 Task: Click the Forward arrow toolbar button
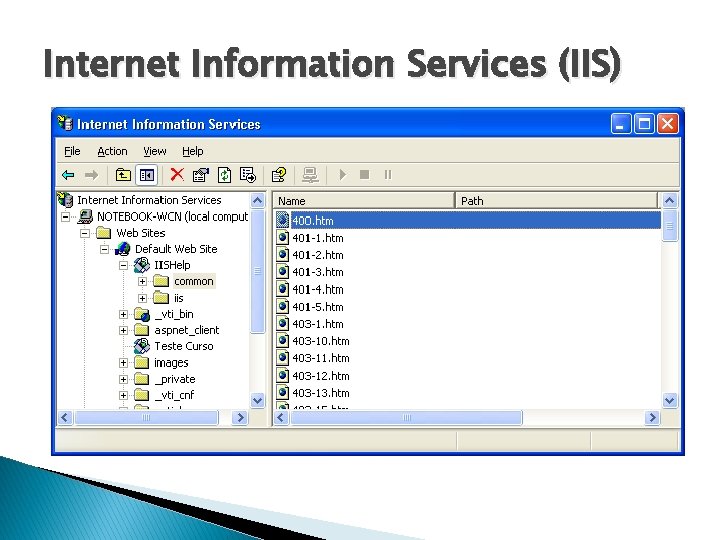(x=92, y=175)
